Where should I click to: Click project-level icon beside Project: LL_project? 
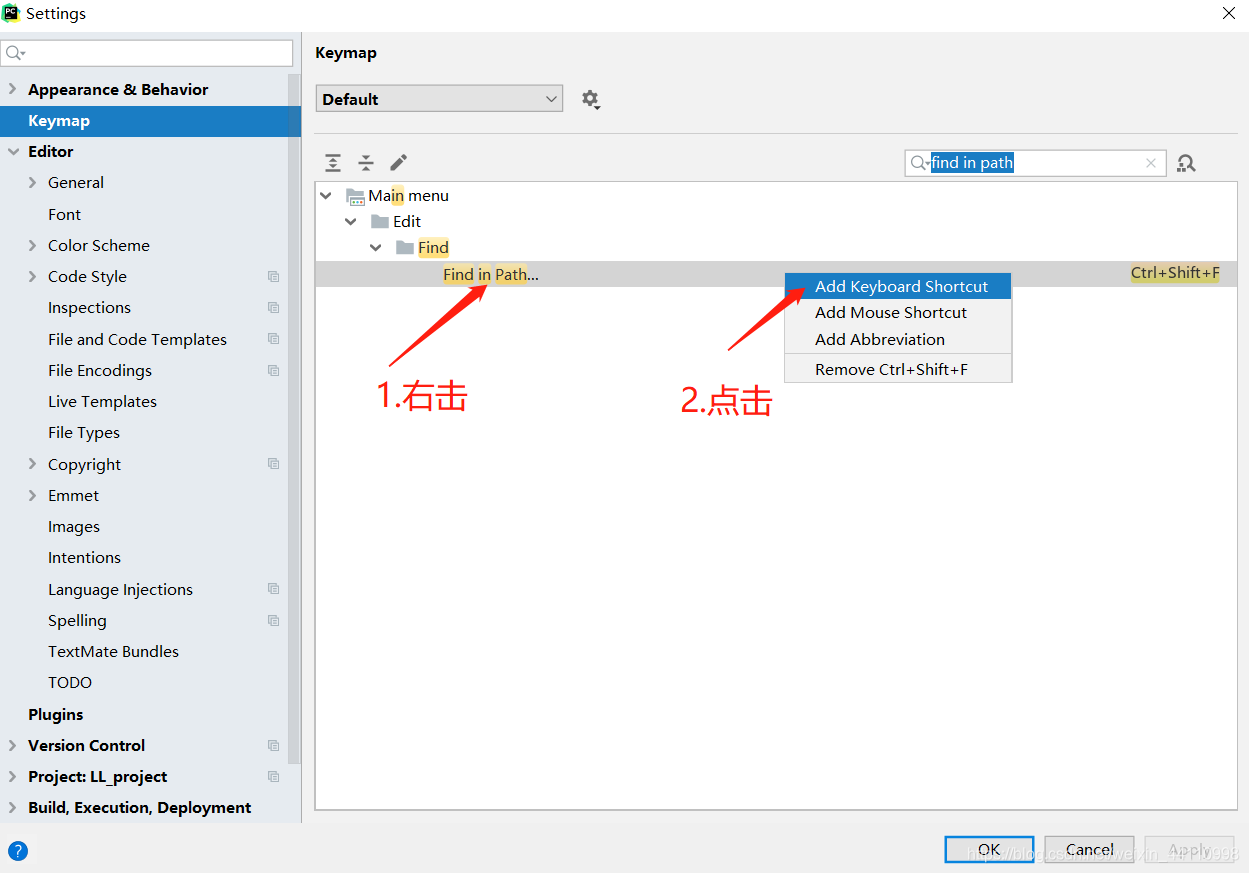(x=273, y=776)
